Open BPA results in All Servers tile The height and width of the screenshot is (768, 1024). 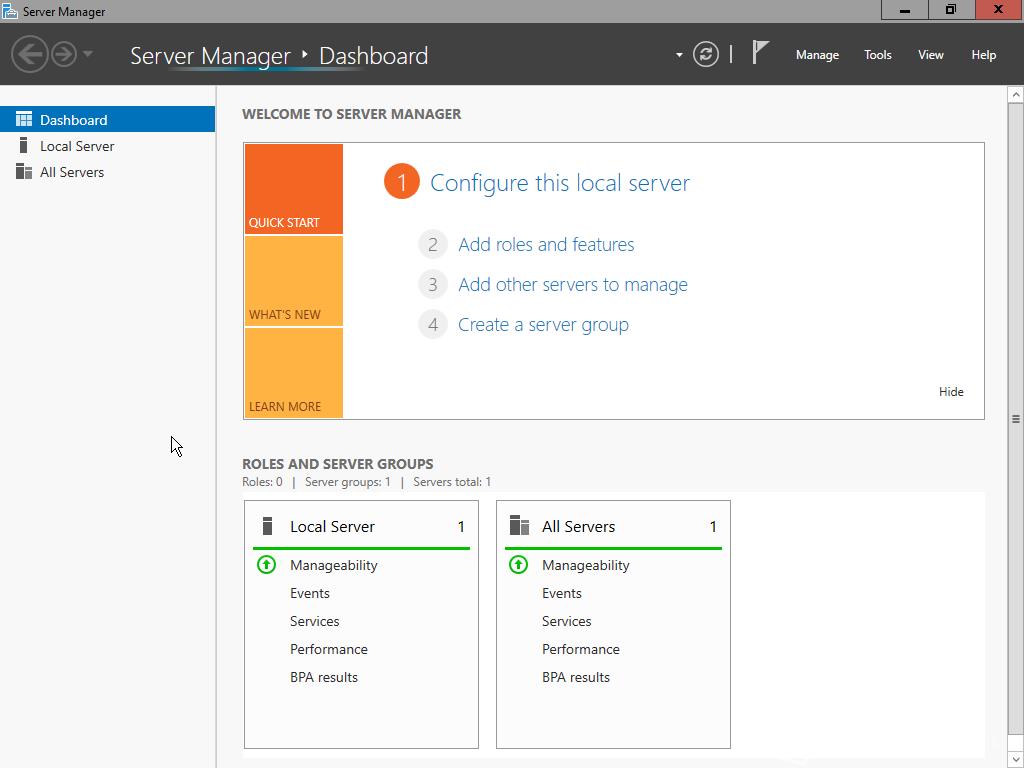(x=576, y=677)
